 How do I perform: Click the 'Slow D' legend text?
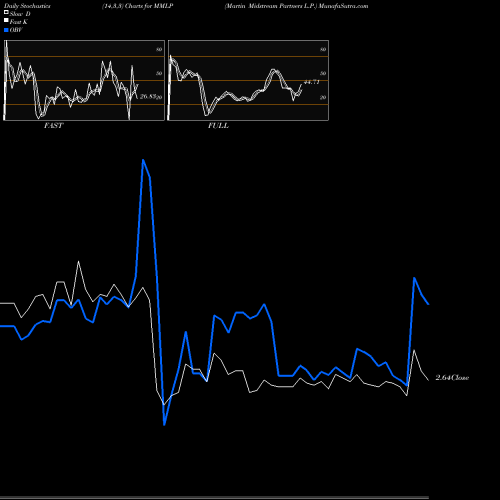(x=20, y=14)
